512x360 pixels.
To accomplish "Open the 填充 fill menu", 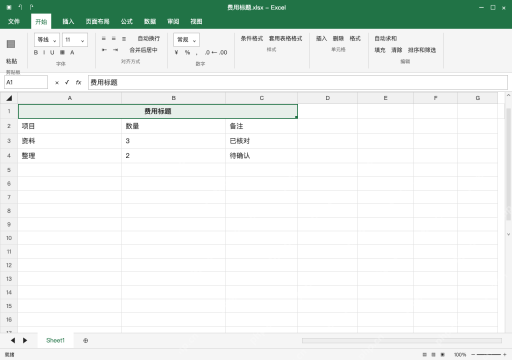I will pyautogui.click(x=380, y=50).
